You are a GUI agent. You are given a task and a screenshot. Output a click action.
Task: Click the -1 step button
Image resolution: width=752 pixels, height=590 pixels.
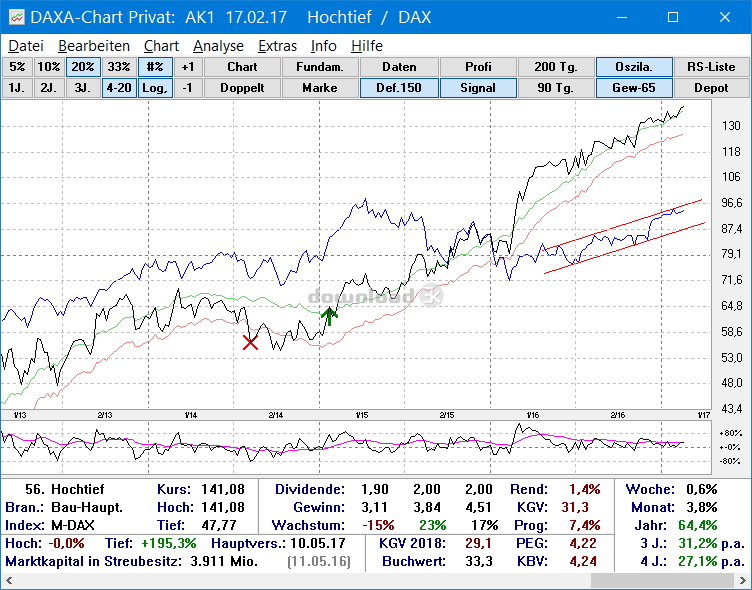click(188, 88)
